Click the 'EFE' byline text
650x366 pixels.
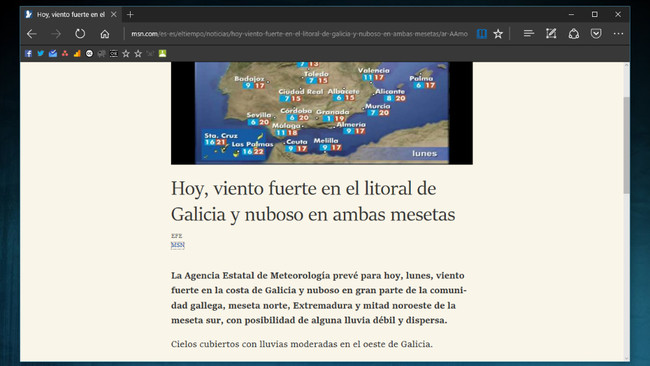pos(177,236)
